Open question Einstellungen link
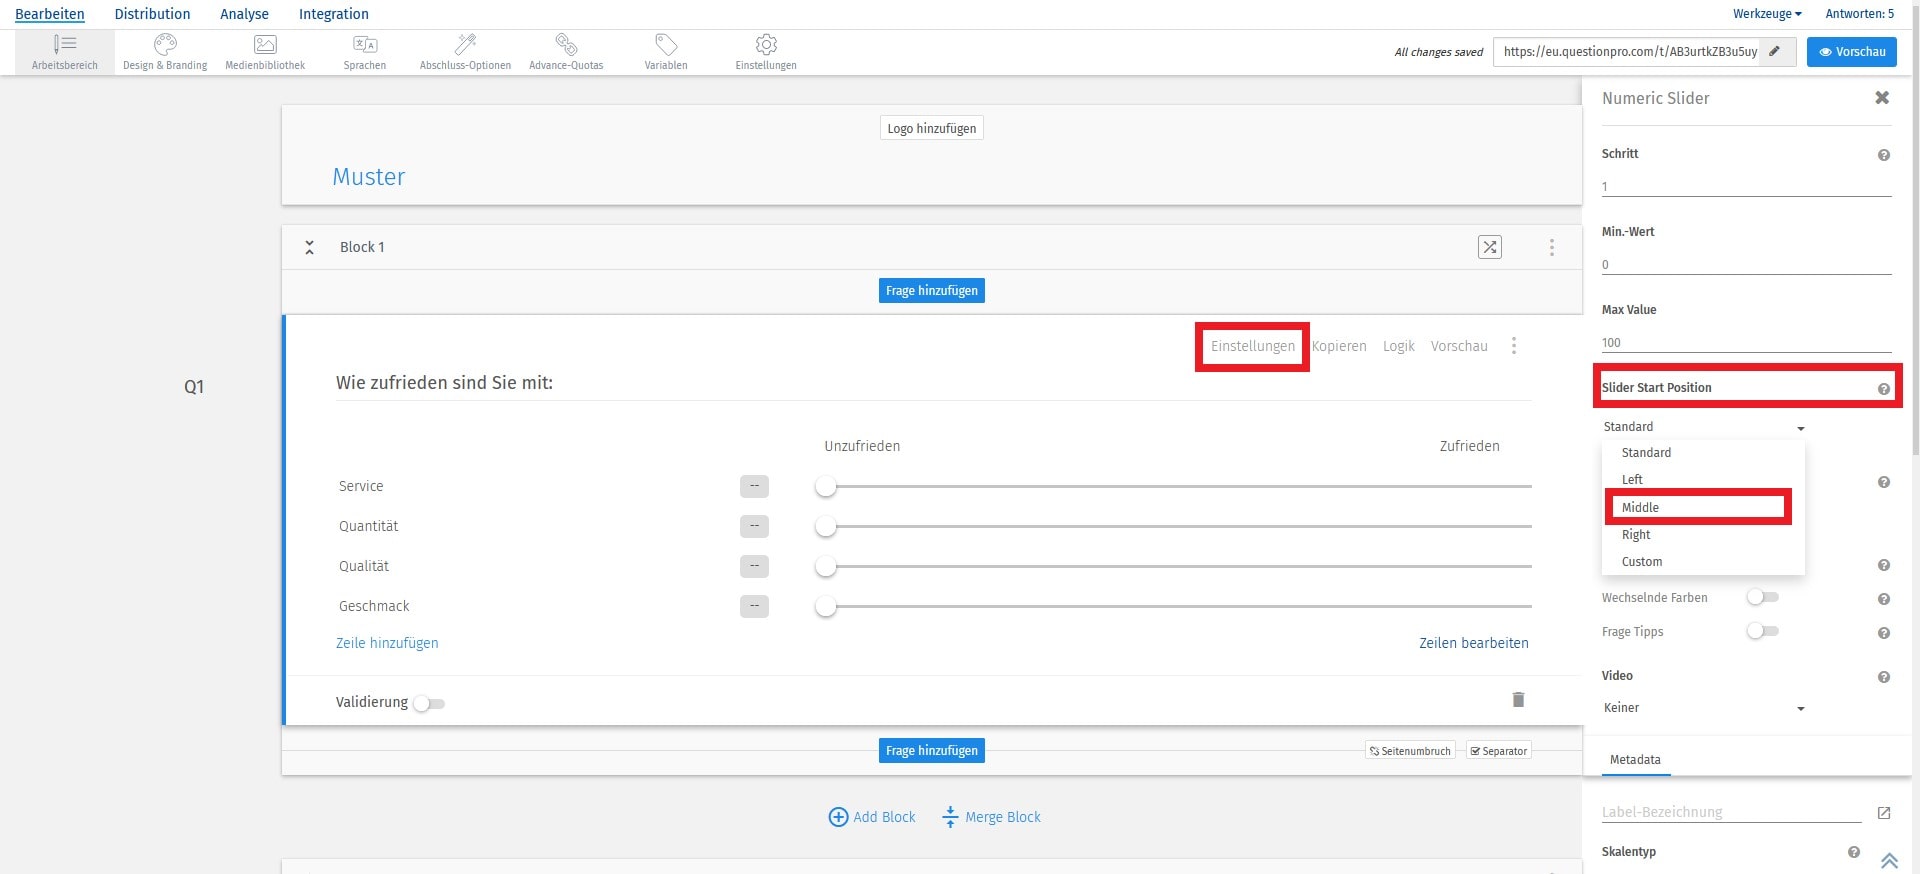The width and height of the screenshot is (1920, 874). pos(1252,346)
